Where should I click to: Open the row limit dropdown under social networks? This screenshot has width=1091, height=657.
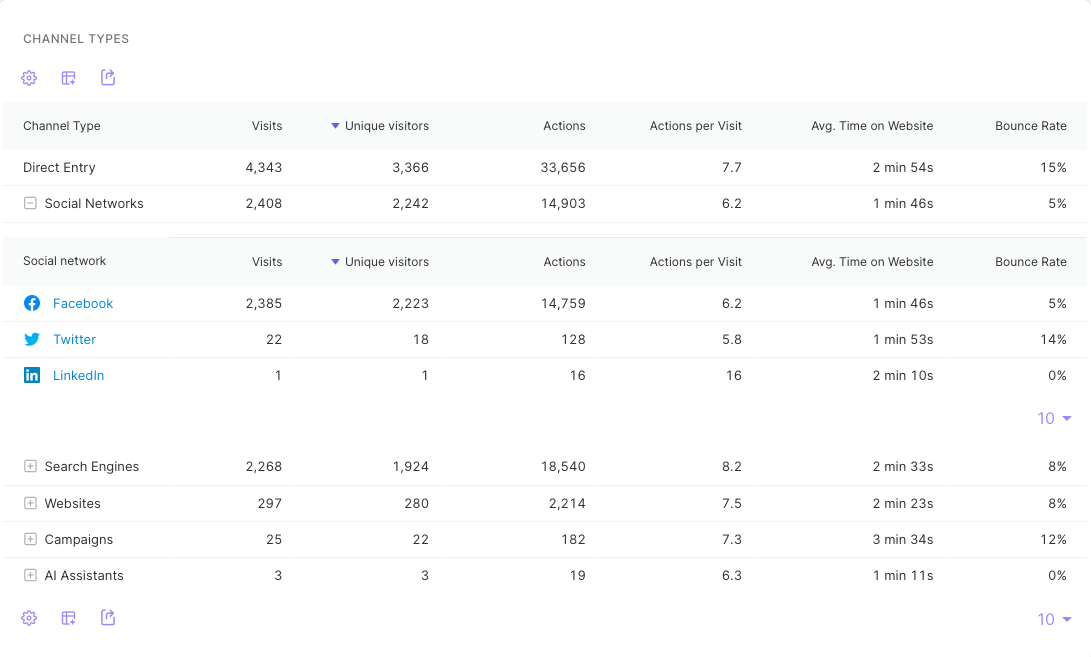(1054, 418)
